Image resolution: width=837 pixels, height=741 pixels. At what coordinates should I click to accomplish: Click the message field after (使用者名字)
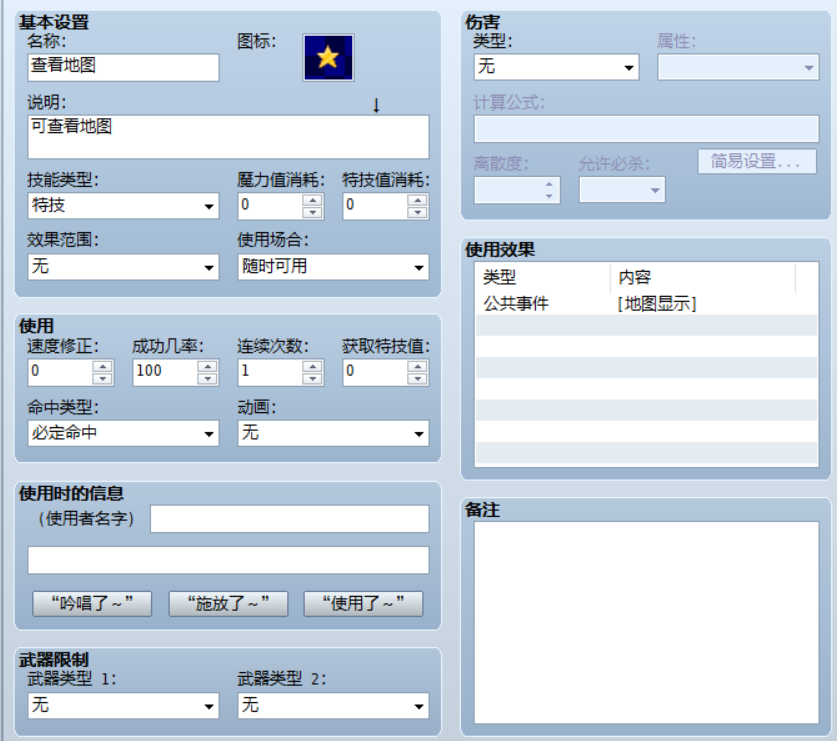point(289,519)
